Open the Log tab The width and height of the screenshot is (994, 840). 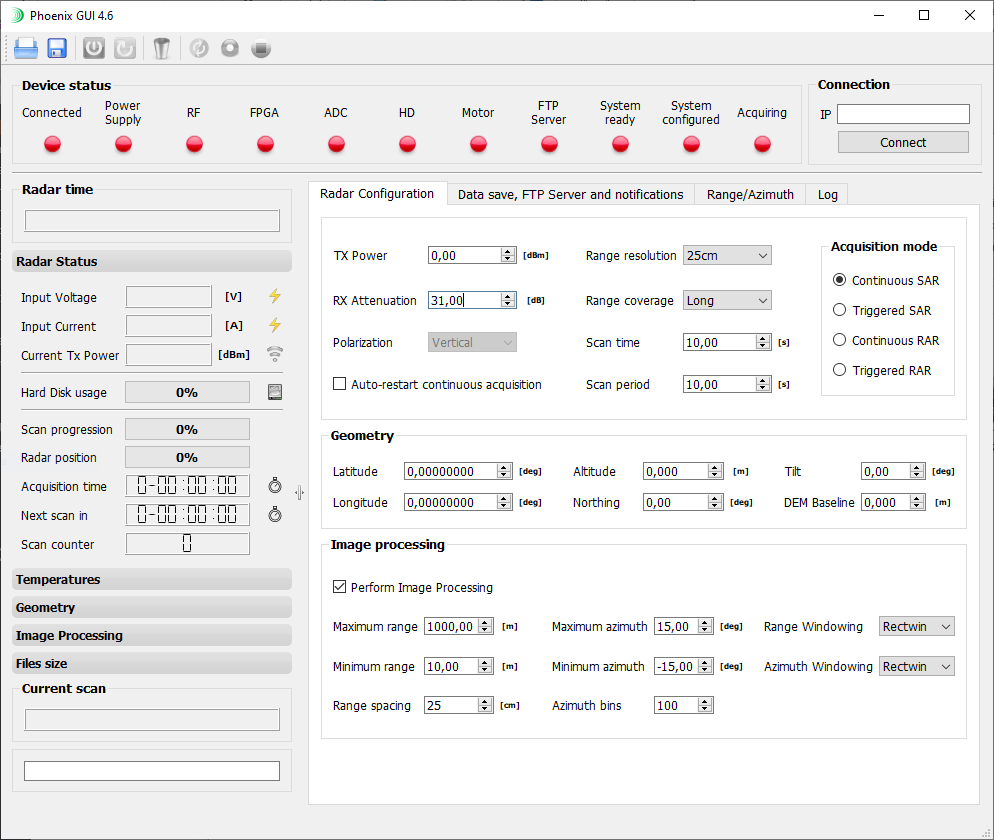point(827,195)
